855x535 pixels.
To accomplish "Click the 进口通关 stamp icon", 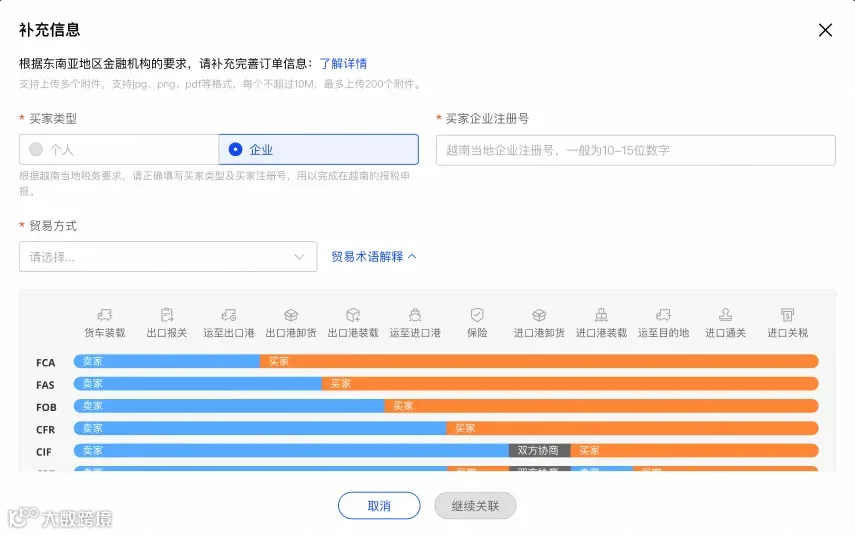I will [x=725, y=315].
